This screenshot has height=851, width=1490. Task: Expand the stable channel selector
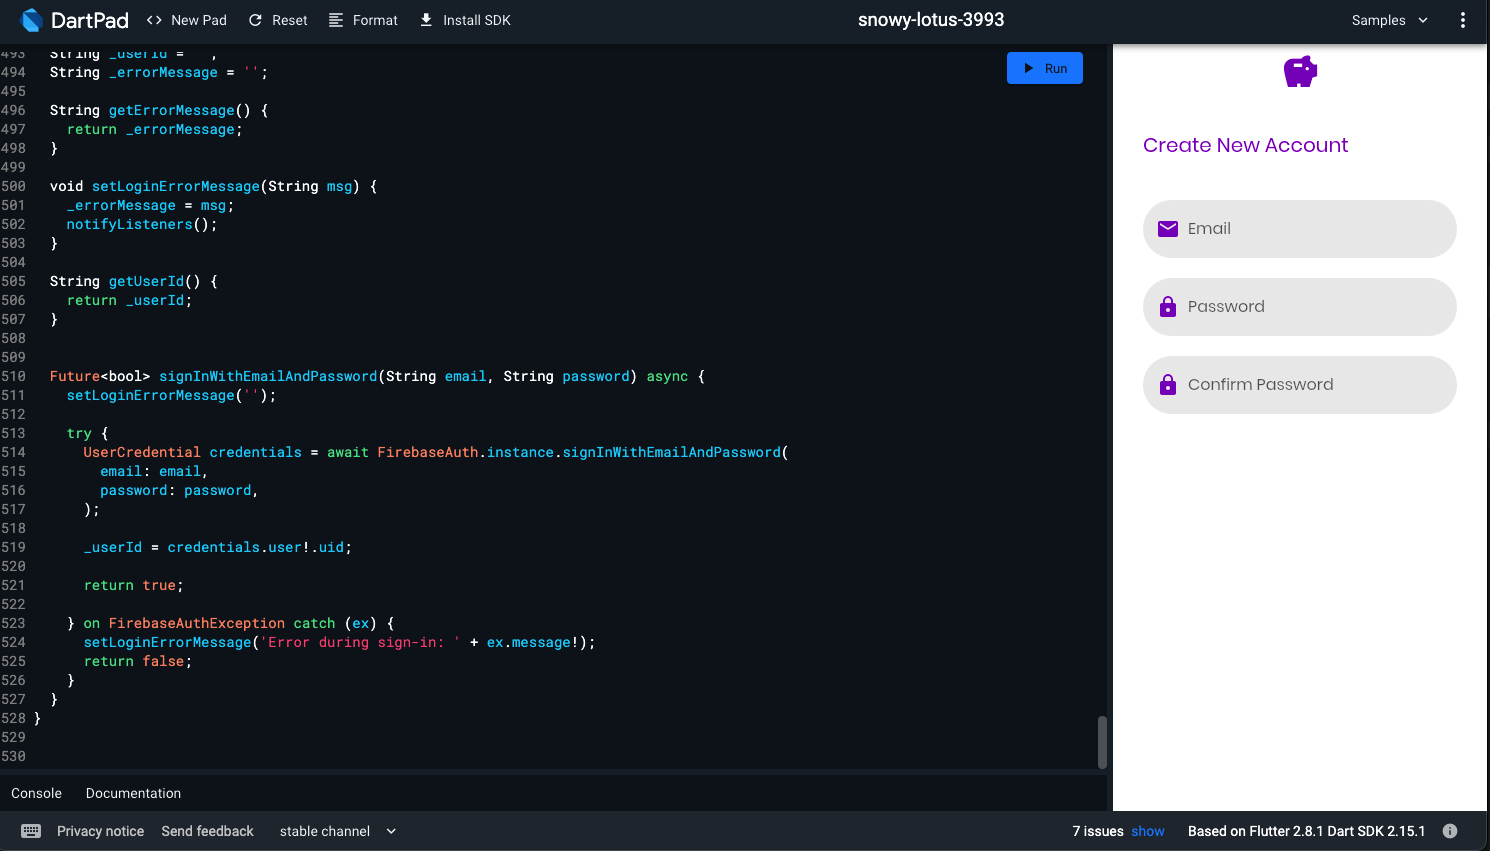(x=338, y=831)
